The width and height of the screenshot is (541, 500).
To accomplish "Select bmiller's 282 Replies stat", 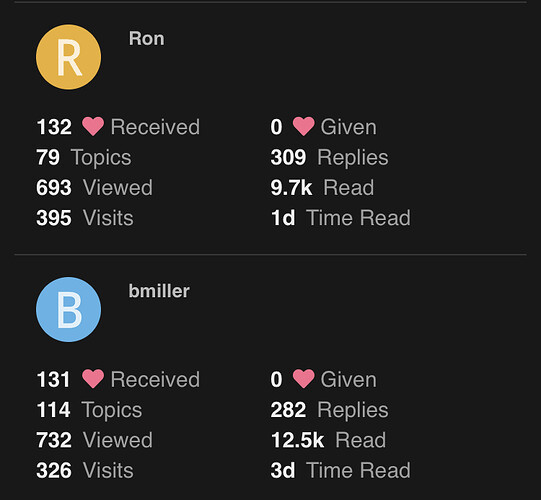I will point(329,410).
